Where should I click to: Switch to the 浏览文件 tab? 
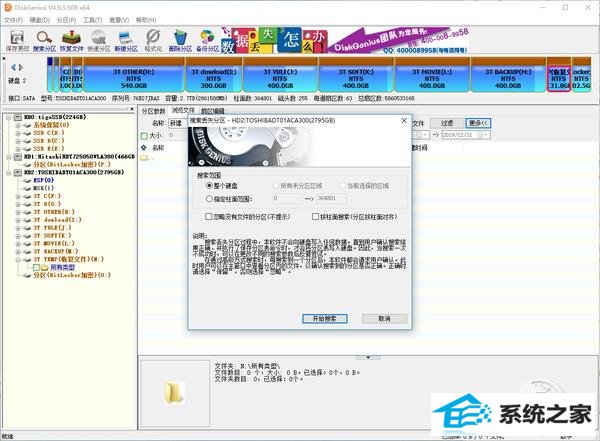pos(183,111)
